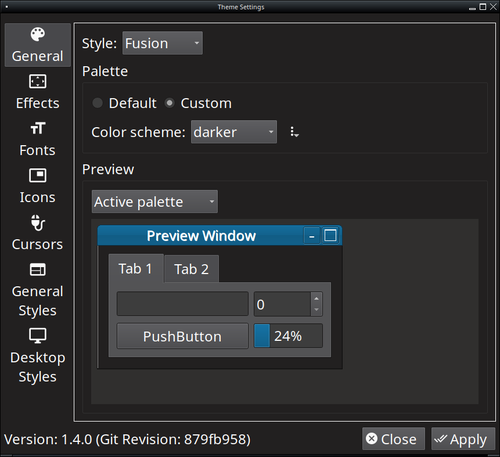Select the Default palette radio button
Image resolution: width=500 pixels, height=457 pixels.
(97, 103)
